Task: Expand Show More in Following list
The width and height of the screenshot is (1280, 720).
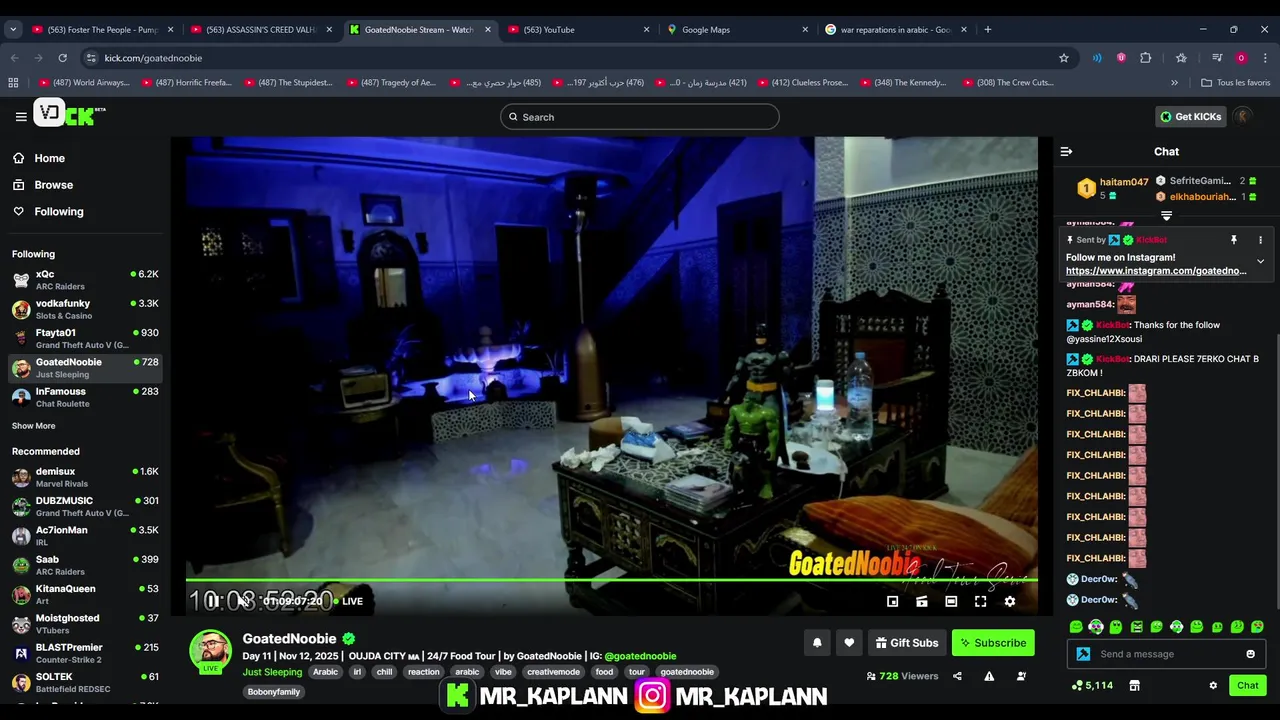Action: [x=34, y=426]
